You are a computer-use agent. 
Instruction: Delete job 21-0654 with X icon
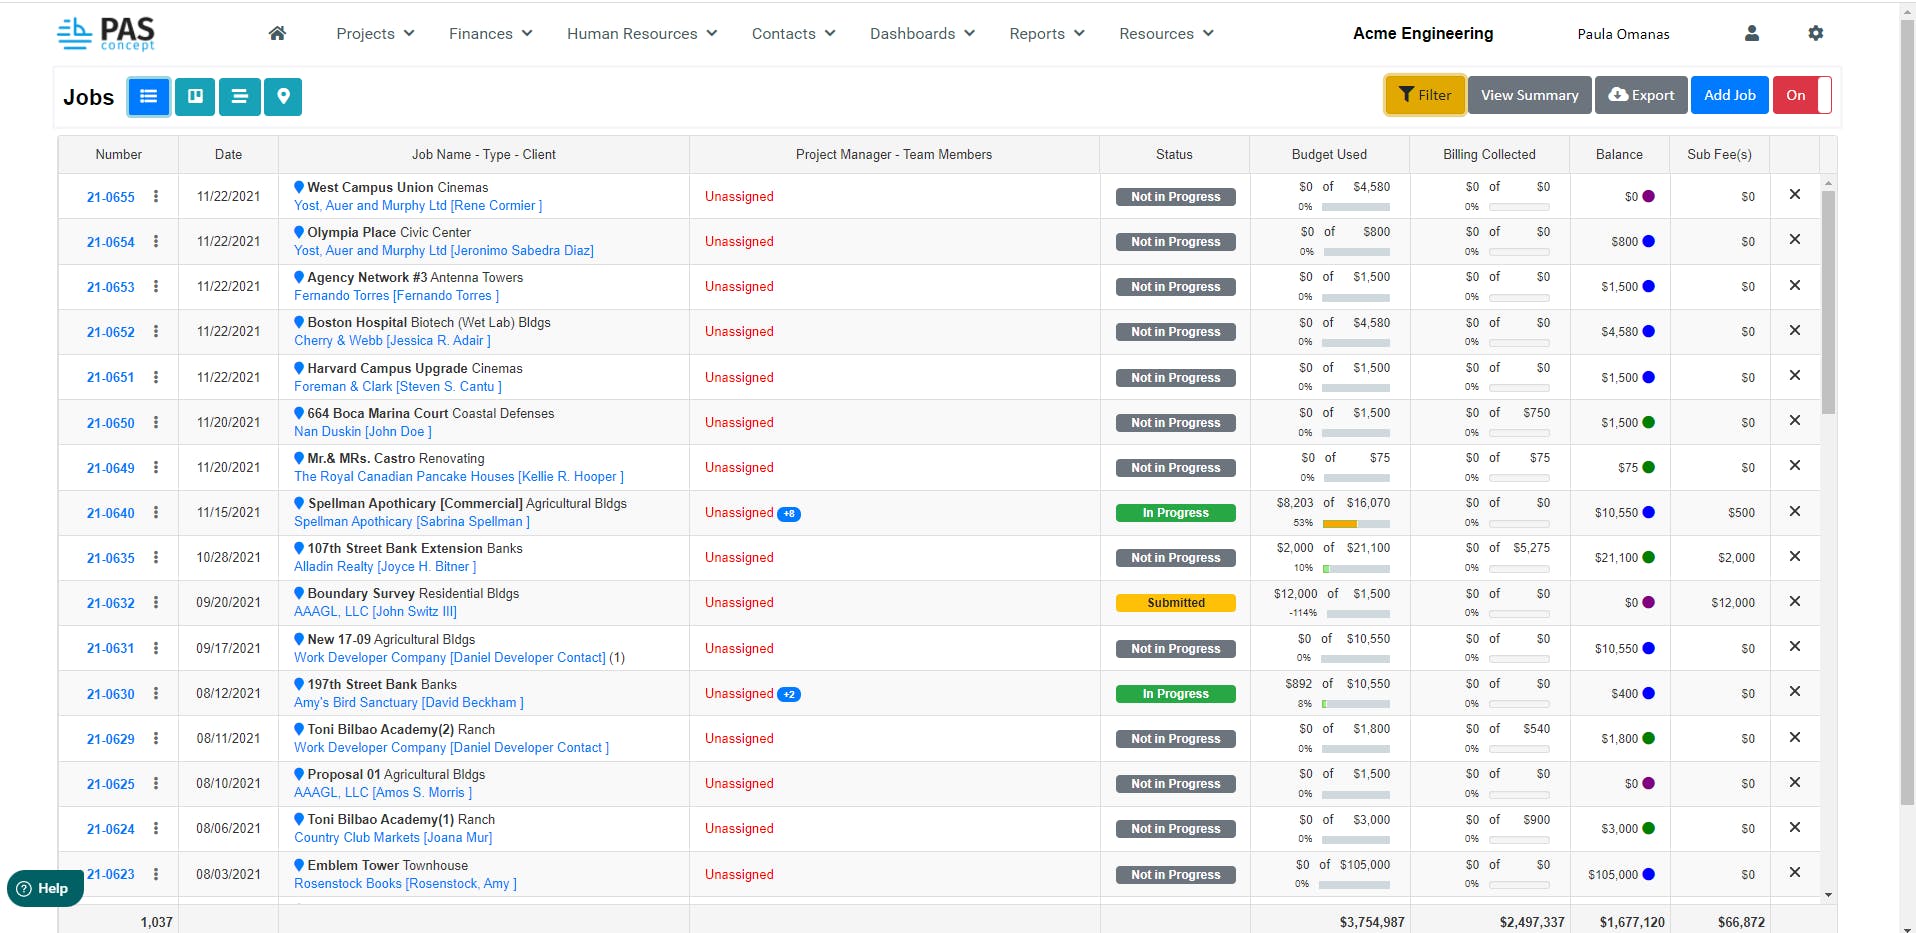pos(1794,240)
